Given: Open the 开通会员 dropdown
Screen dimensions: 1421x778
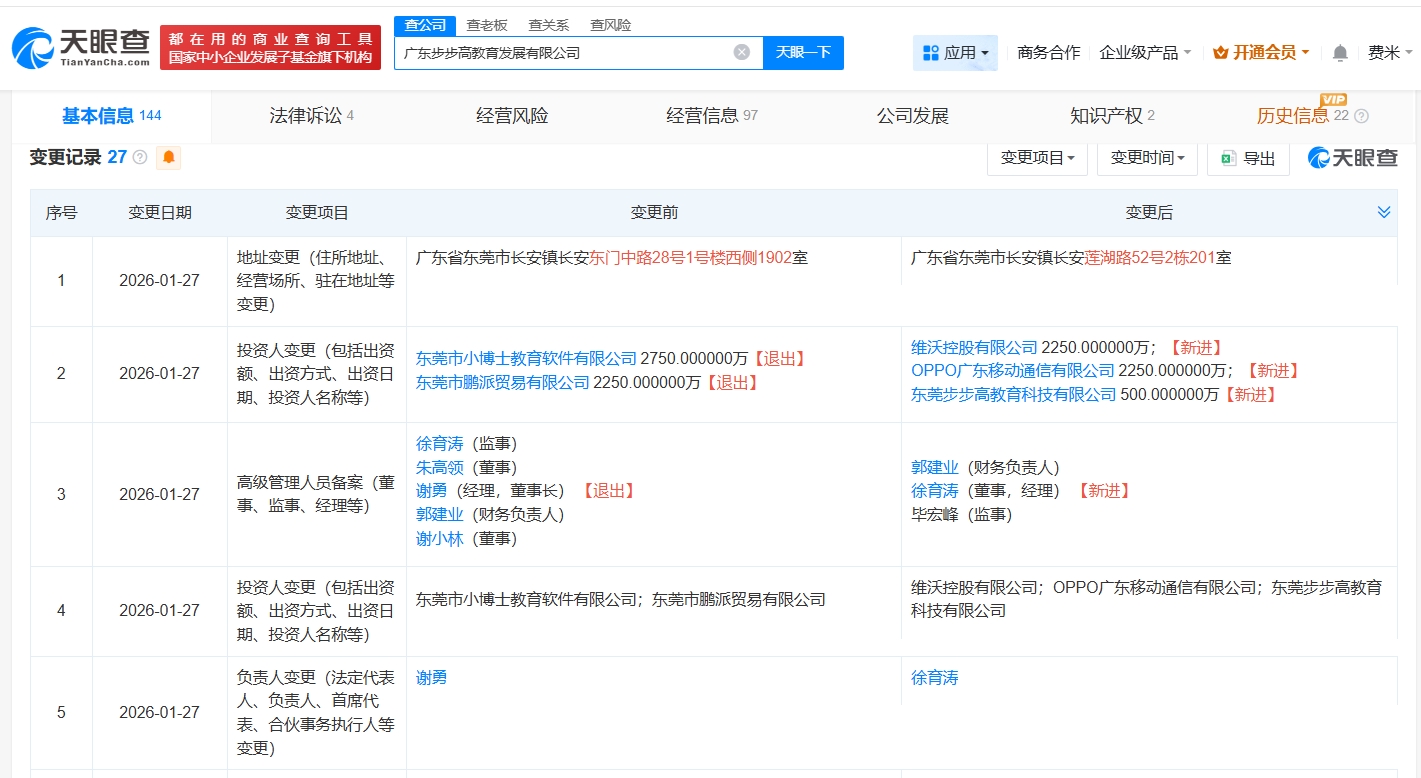Looking at the screenshot, I should (1261, 53).
